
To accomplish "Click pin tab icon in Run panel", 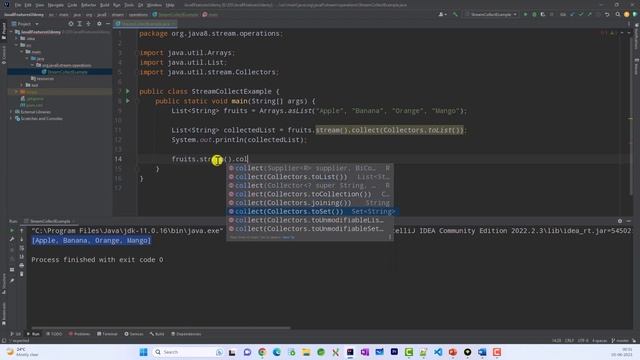I will [12, 280].
